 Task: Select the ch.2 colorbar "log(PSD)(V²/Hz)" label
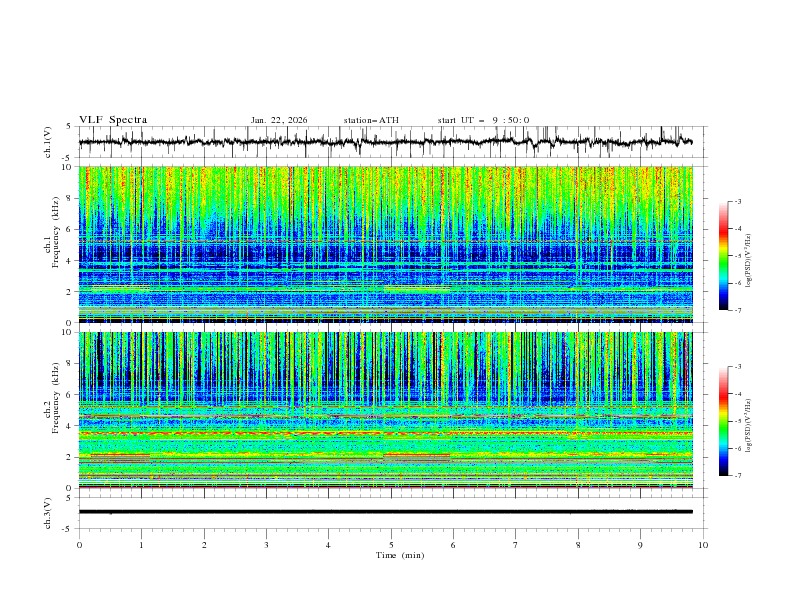pos(748,426)
